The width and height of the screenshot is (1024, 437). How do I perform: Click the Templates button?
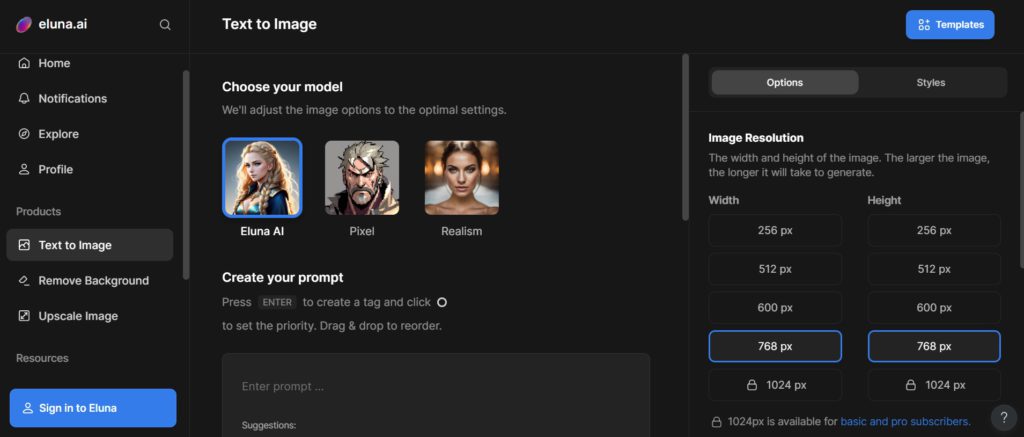point(950,25)
